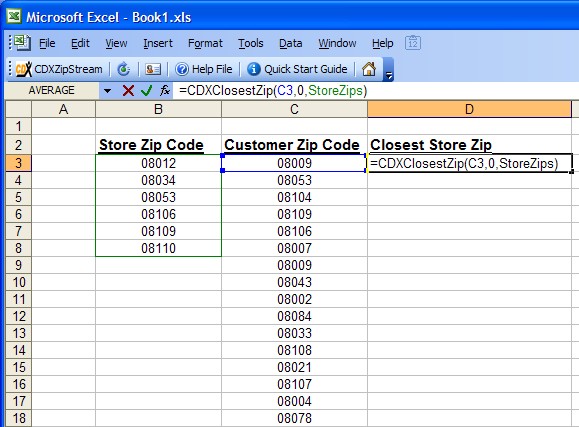Click cell D3 containing the CDXClosestZip formula

tap(469, 163)
